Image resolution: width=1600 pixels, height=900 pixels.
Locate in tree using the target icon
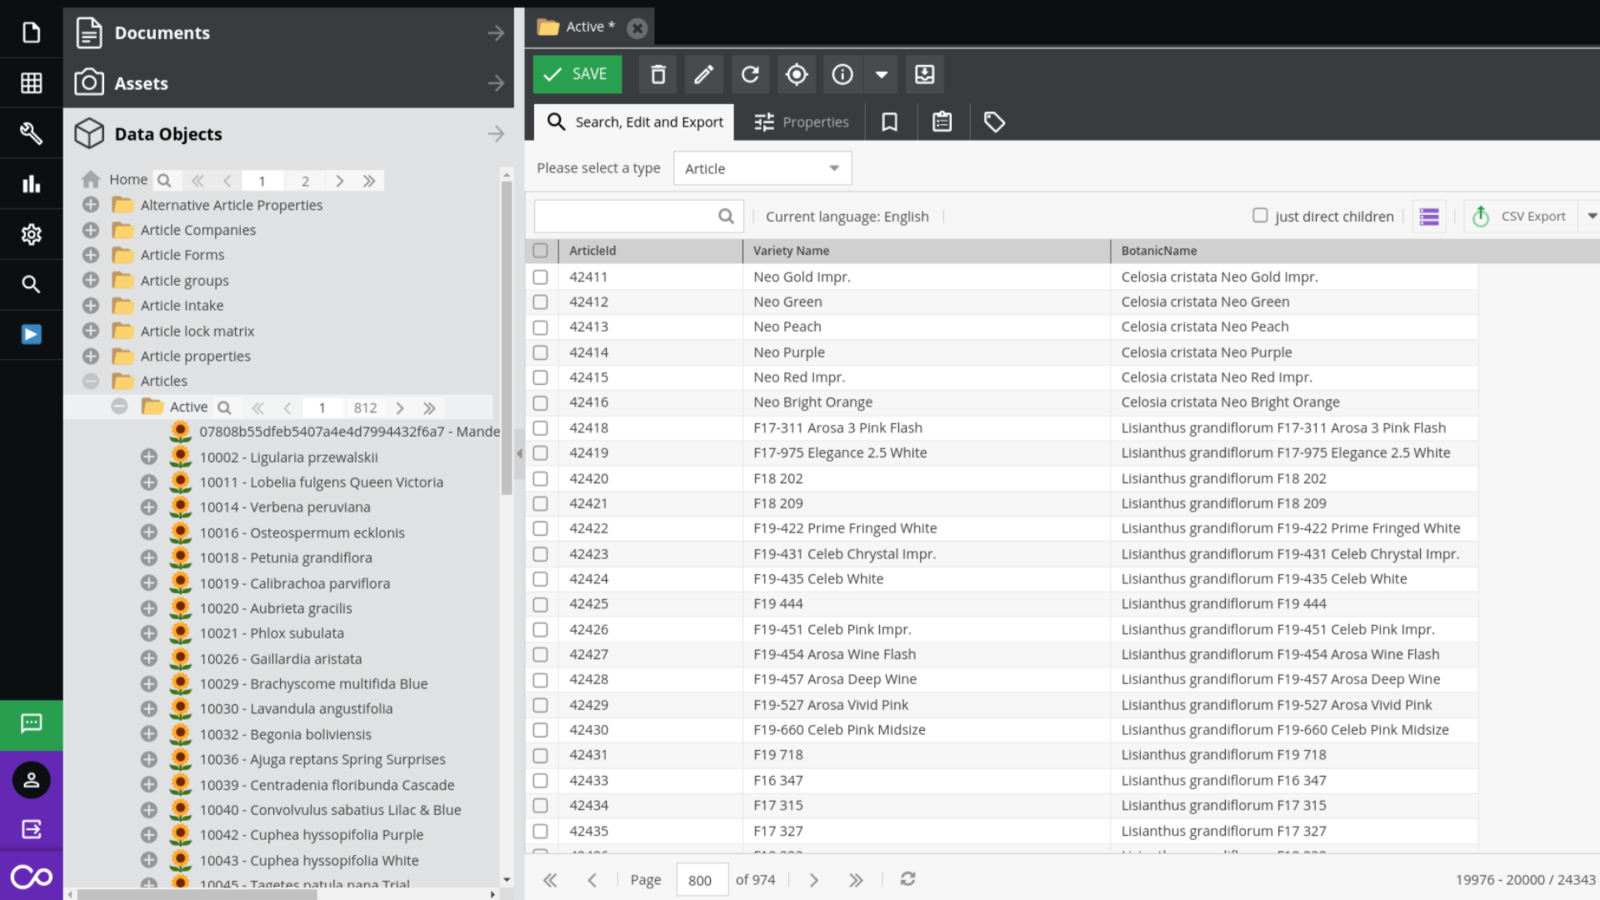[x=796, y=74]
